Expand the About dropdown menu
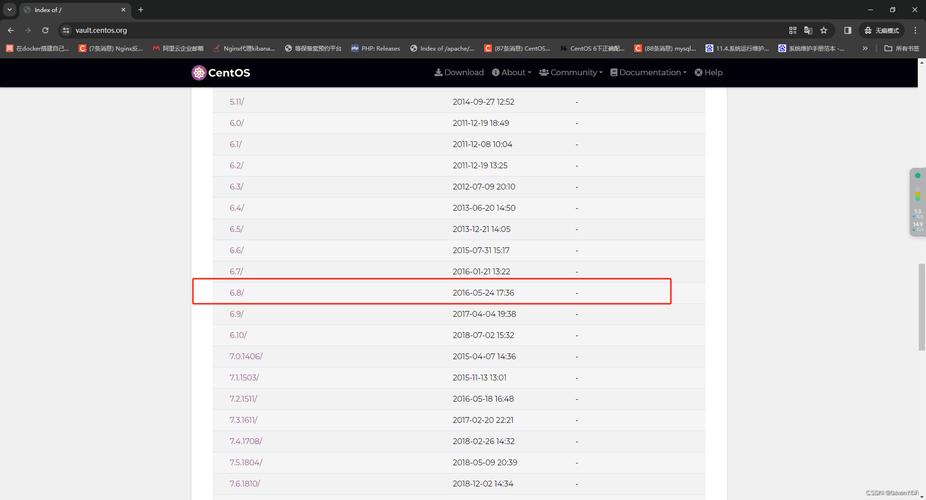This screenshot has width=926, height=500. [511, 72]
